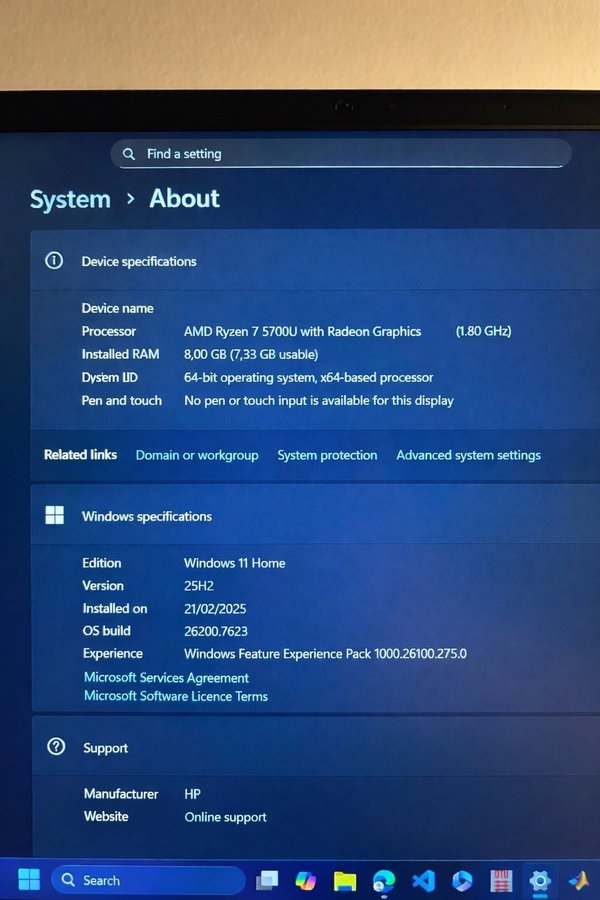Open Domain or workgroup link
The image size is (600, 900).
click(197, 455)
